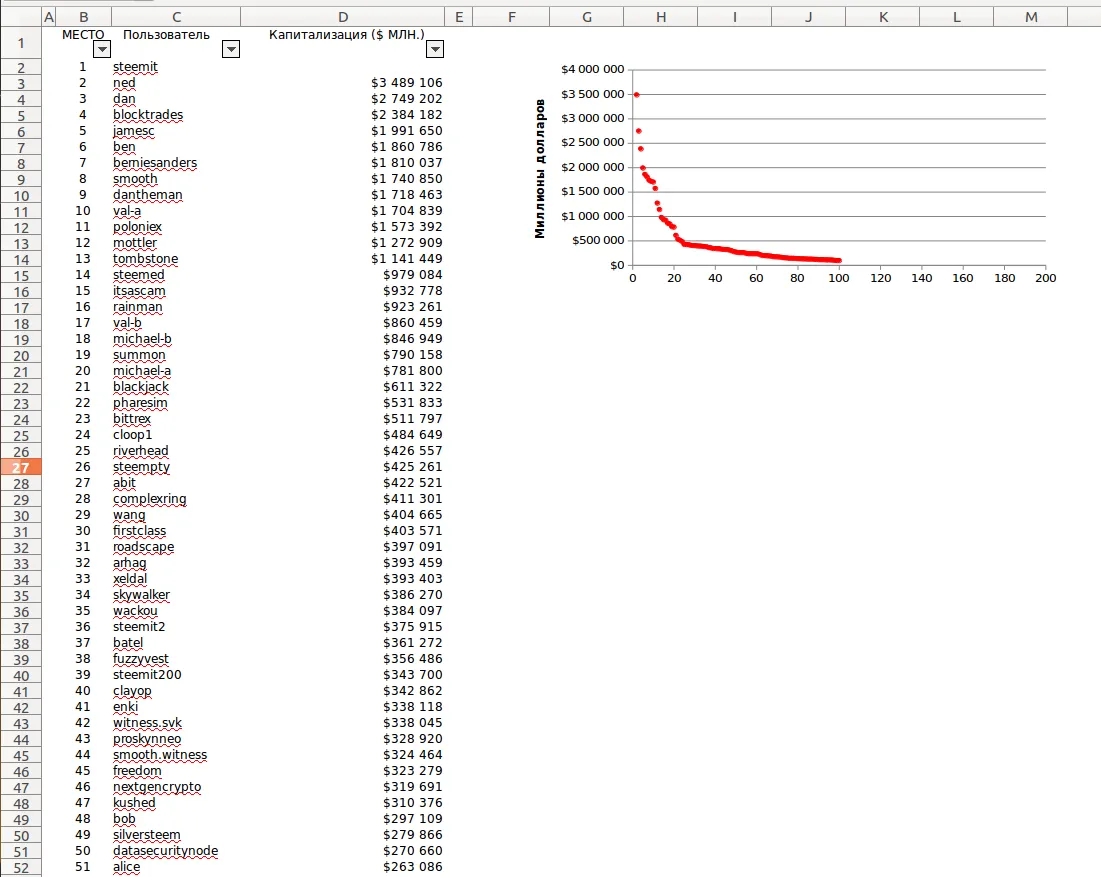Select column D header
This screenshot has width=1101, height=877.
coord(343,17)
